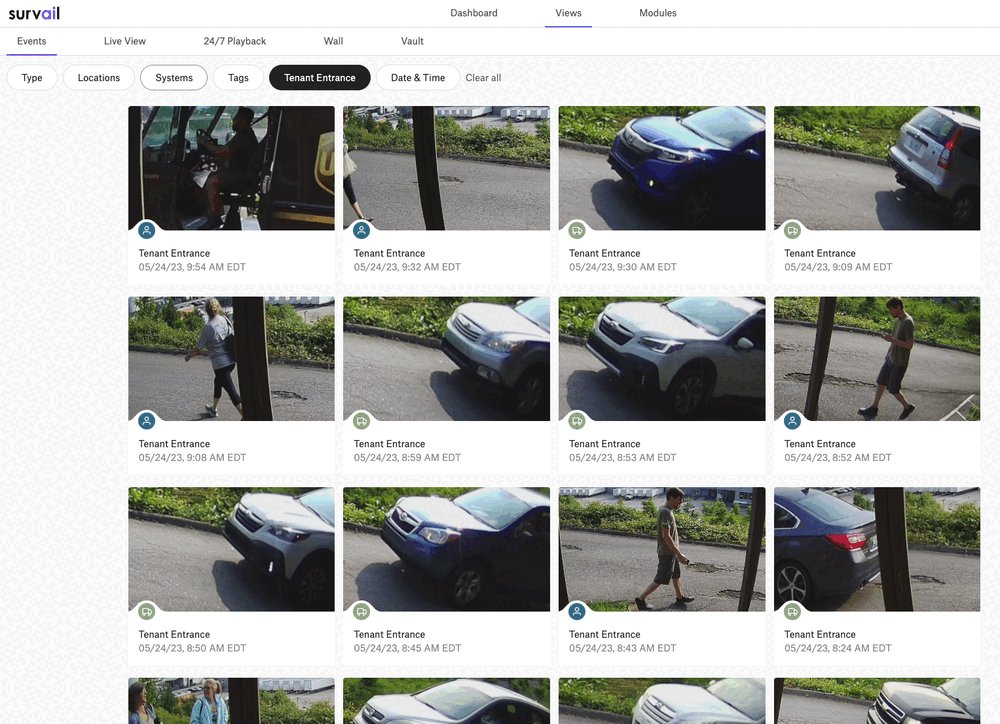This screenshot has height=724, width=1000.
Task: Click person icon on 9:54 AM event
Action: tap(147, 230)
